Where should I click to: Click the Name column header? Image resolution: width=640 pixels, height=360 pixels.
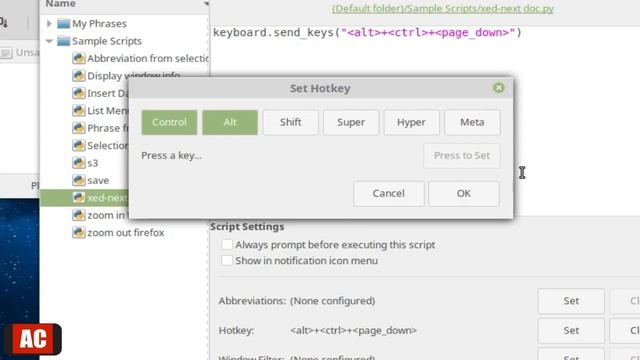point(124,4)
